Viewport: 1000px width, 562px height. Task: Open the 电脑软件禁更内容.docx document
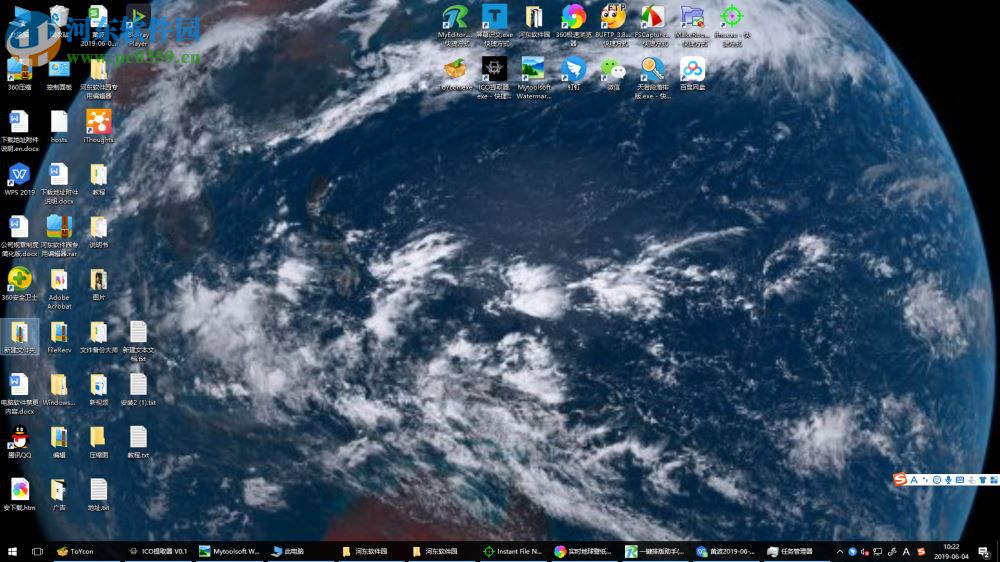coord(19,394)
